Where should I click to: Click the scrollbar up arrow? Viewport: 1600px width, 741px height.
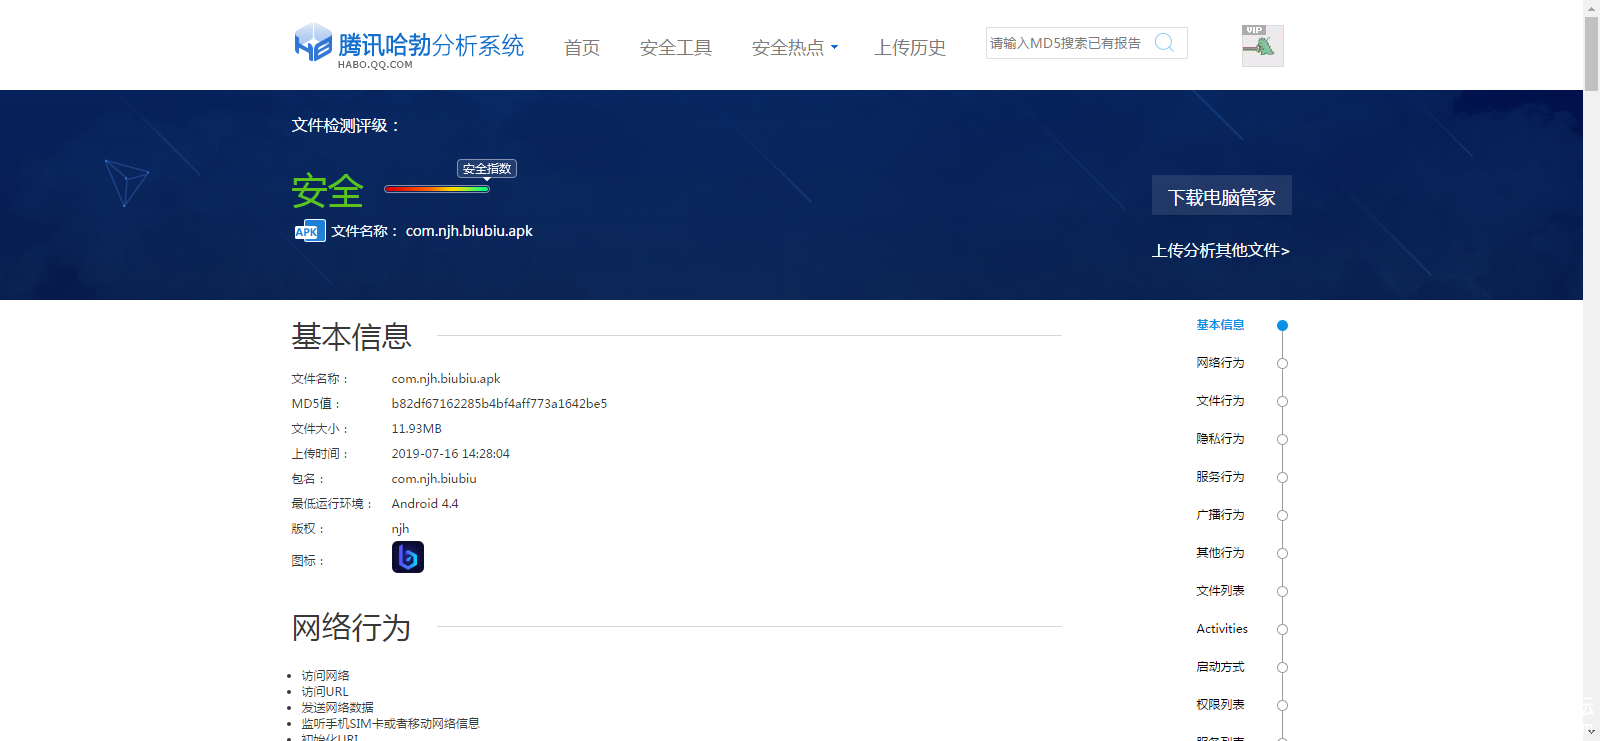[x=1591, y=7]
